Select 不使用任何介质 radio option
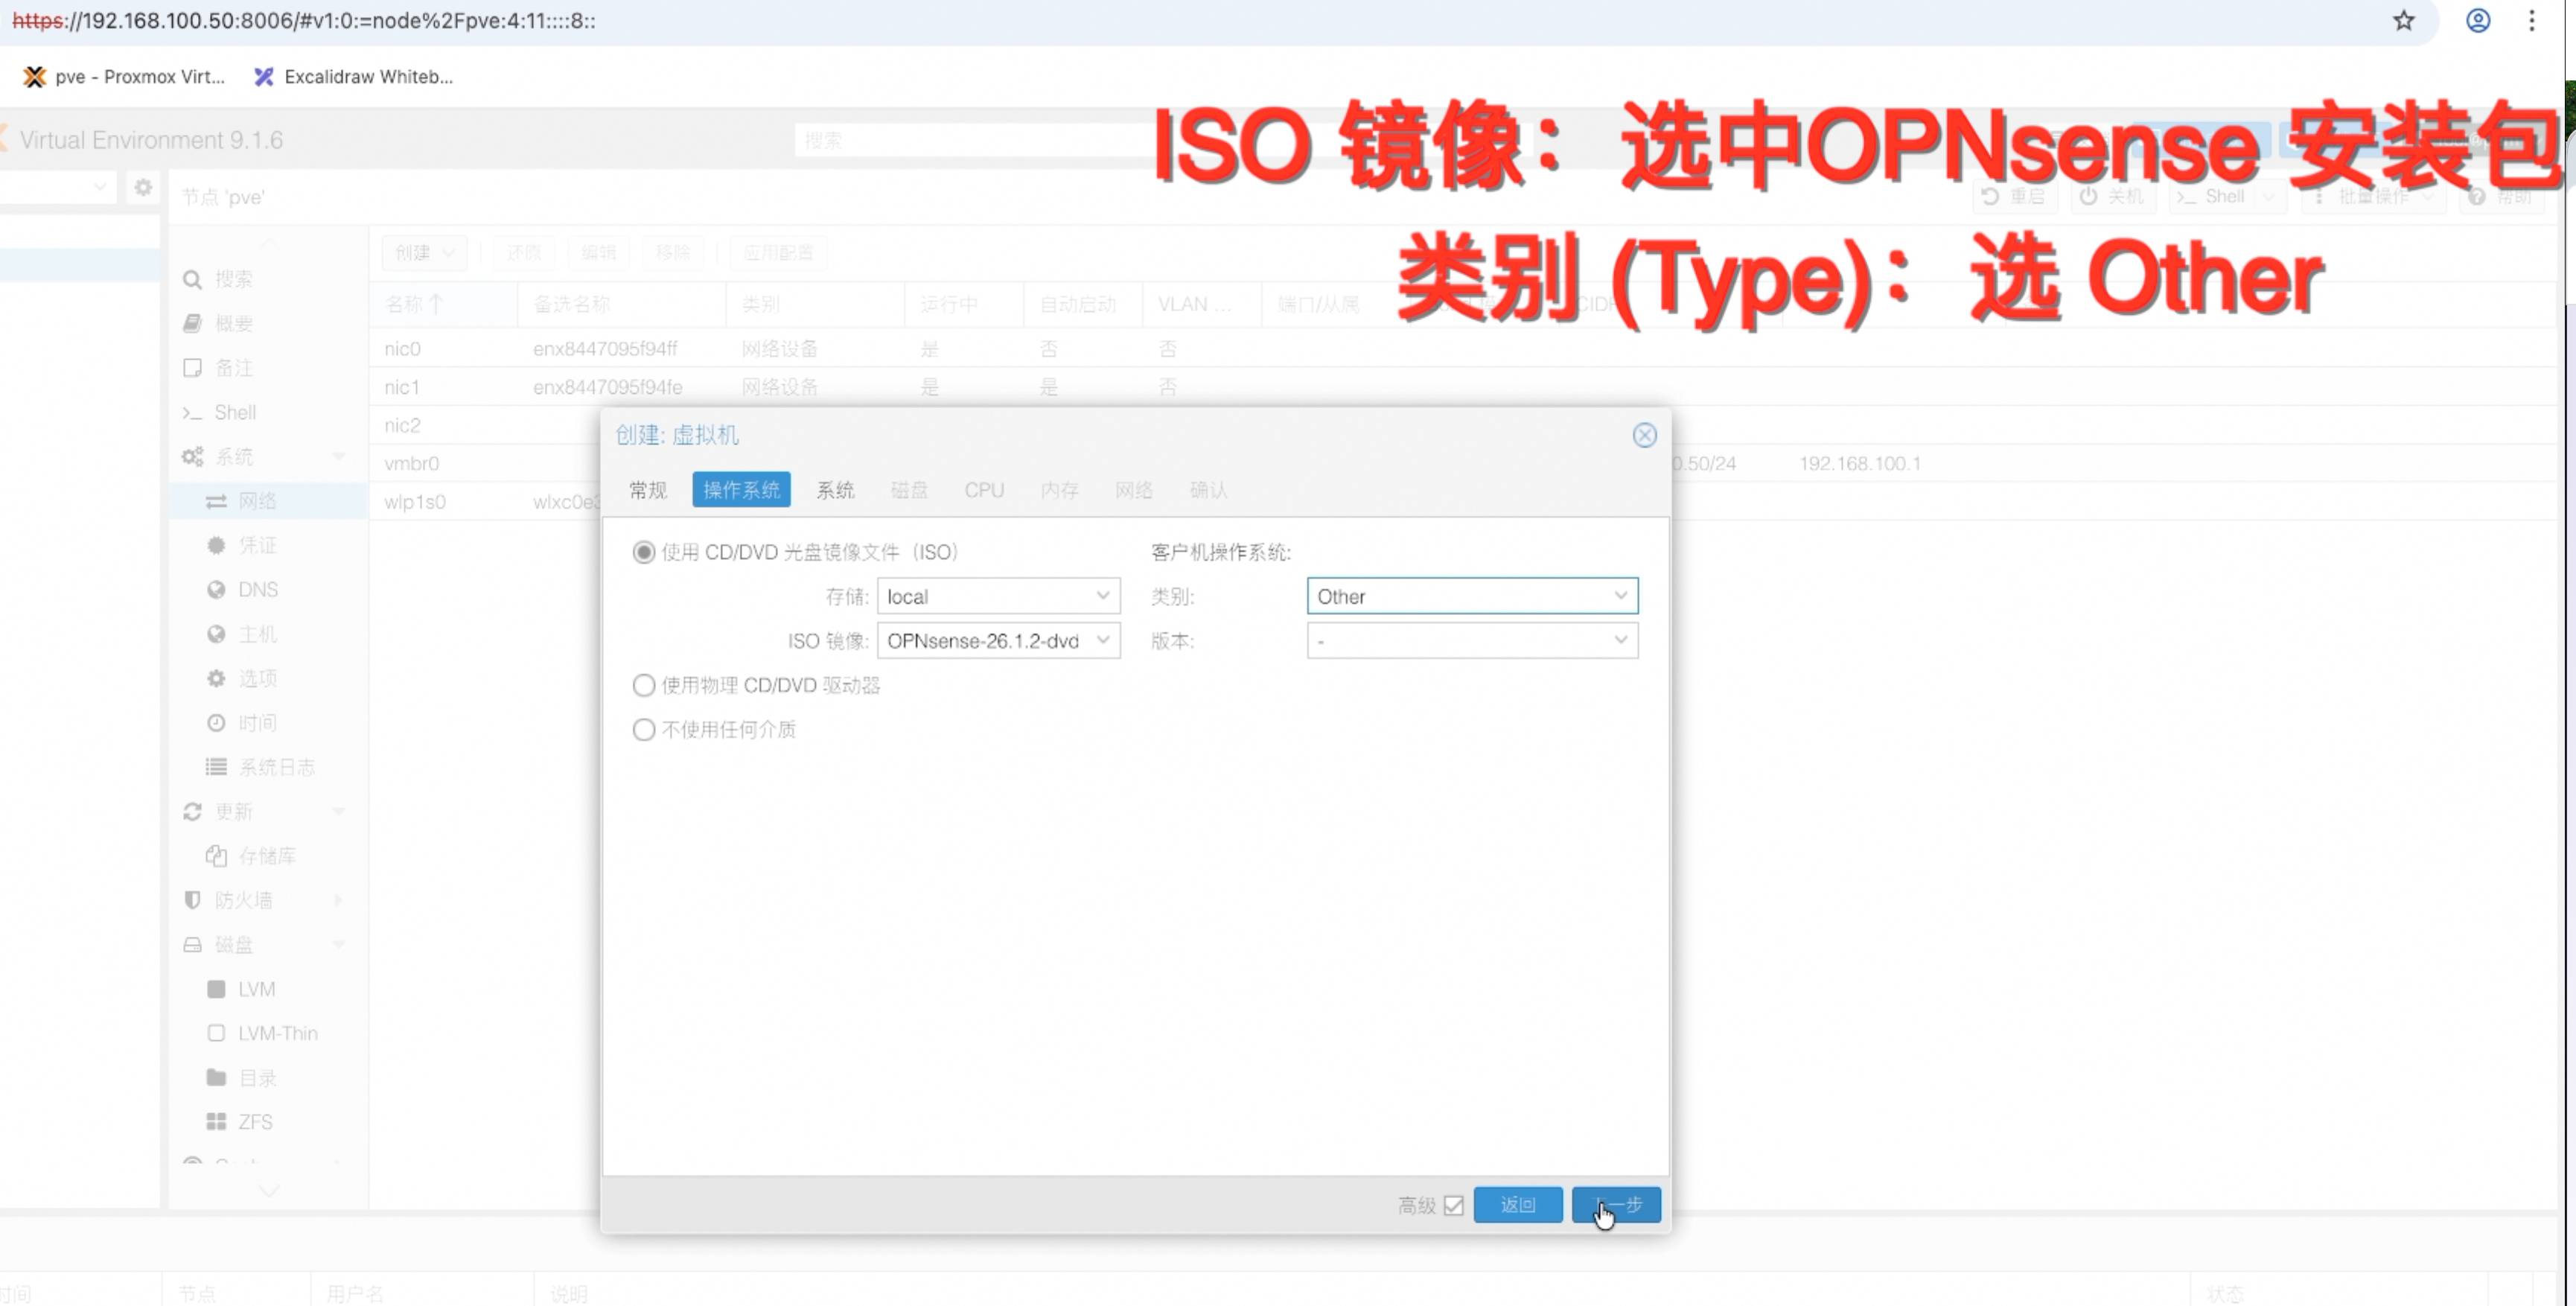Image resolution: width=2576 pixels, height=1306 pixels. (x=644, y=729)
